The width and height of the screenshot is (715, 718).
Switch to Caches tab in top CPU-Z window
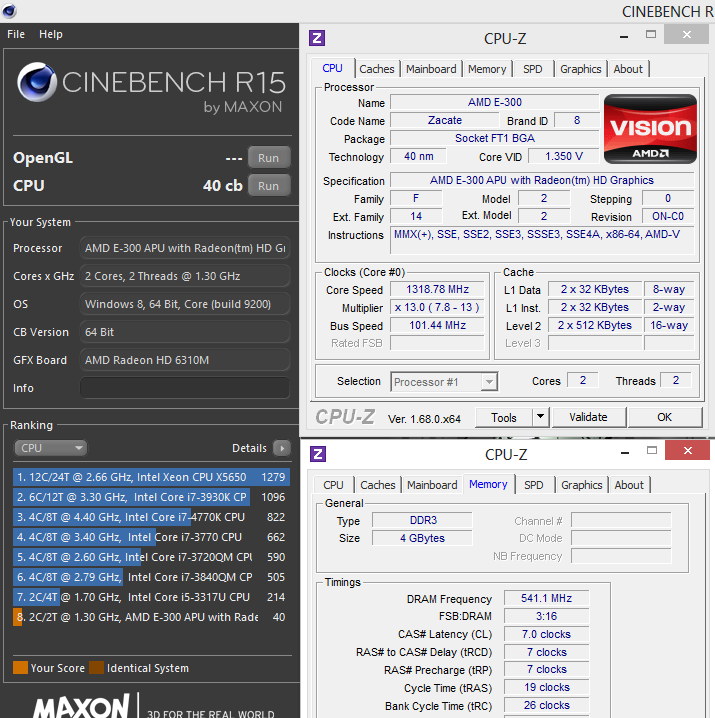[x=377, y=69]
